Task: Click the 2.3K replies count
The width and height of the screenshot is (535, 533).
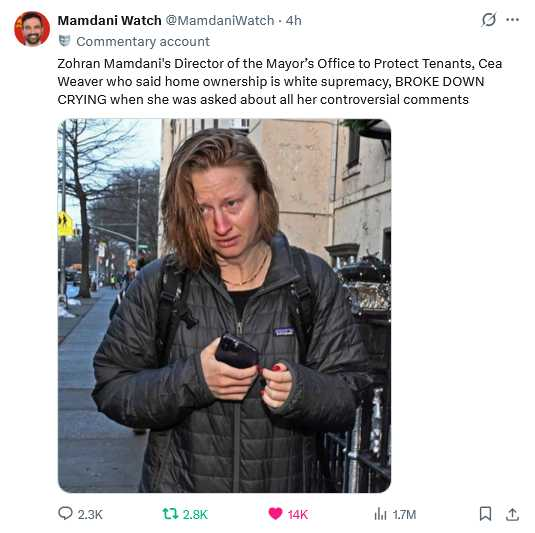Action: [x=90, y=514]
